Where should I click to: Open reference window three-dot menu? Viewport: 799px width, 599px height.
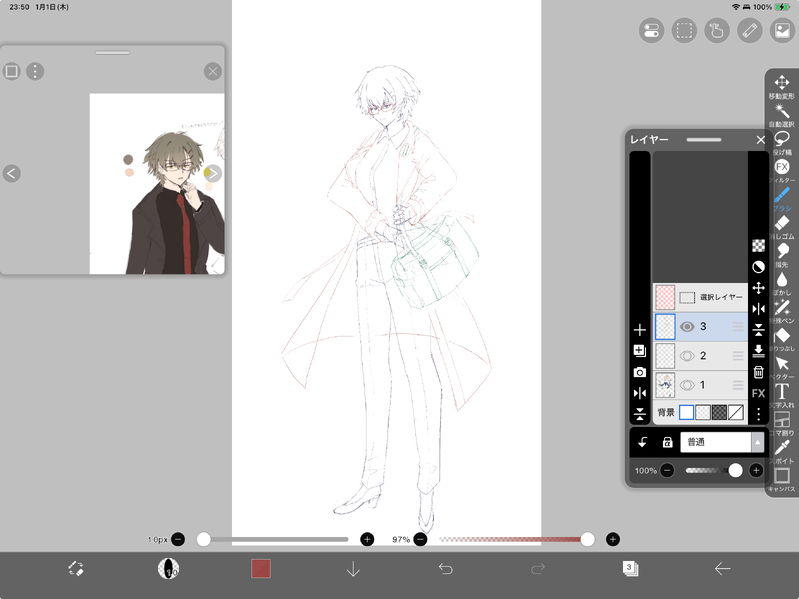click(x=35, y=71)
